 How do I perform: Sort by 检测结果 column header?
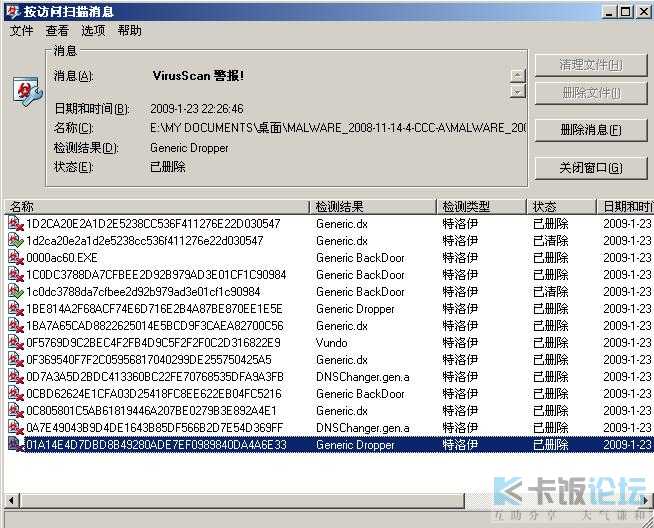[x=372, y=207]
